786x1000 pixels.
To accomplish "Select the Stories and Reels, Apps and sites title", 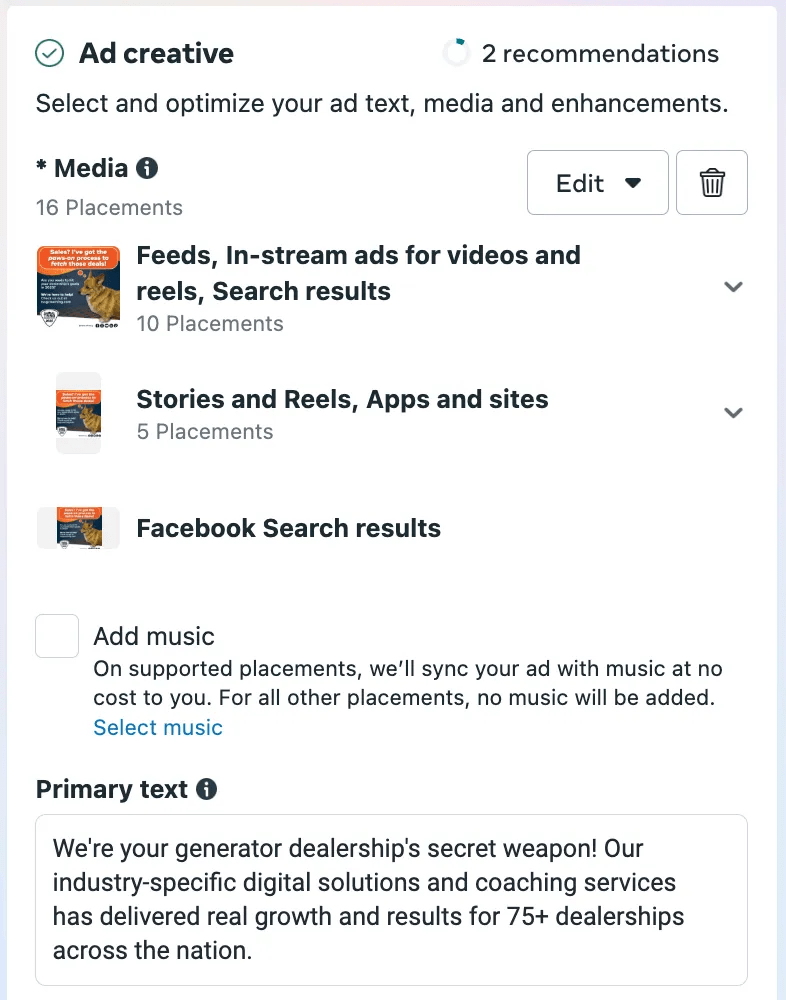I will [x=342, y=399].
